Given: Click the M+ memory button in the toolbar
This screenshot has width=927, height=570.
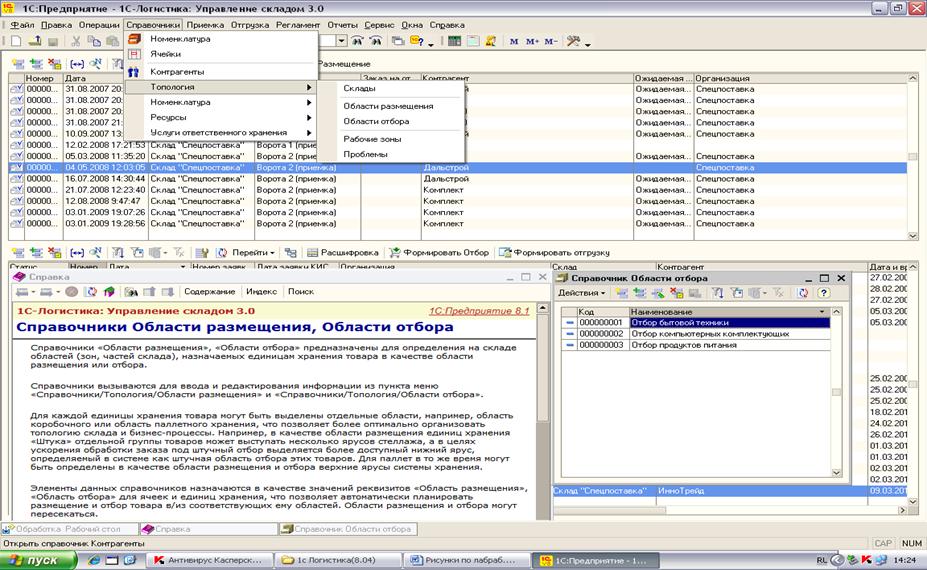Looking at the screenshot, I should [532, 41].
